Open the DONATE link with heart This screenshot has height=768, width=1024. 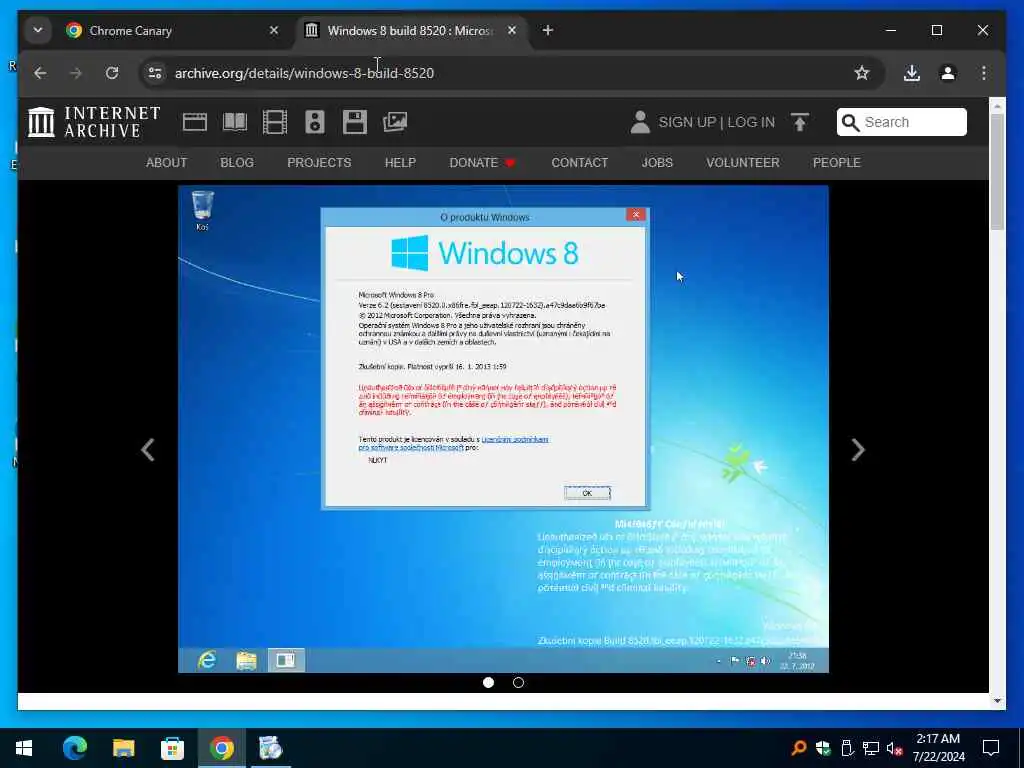483,163
